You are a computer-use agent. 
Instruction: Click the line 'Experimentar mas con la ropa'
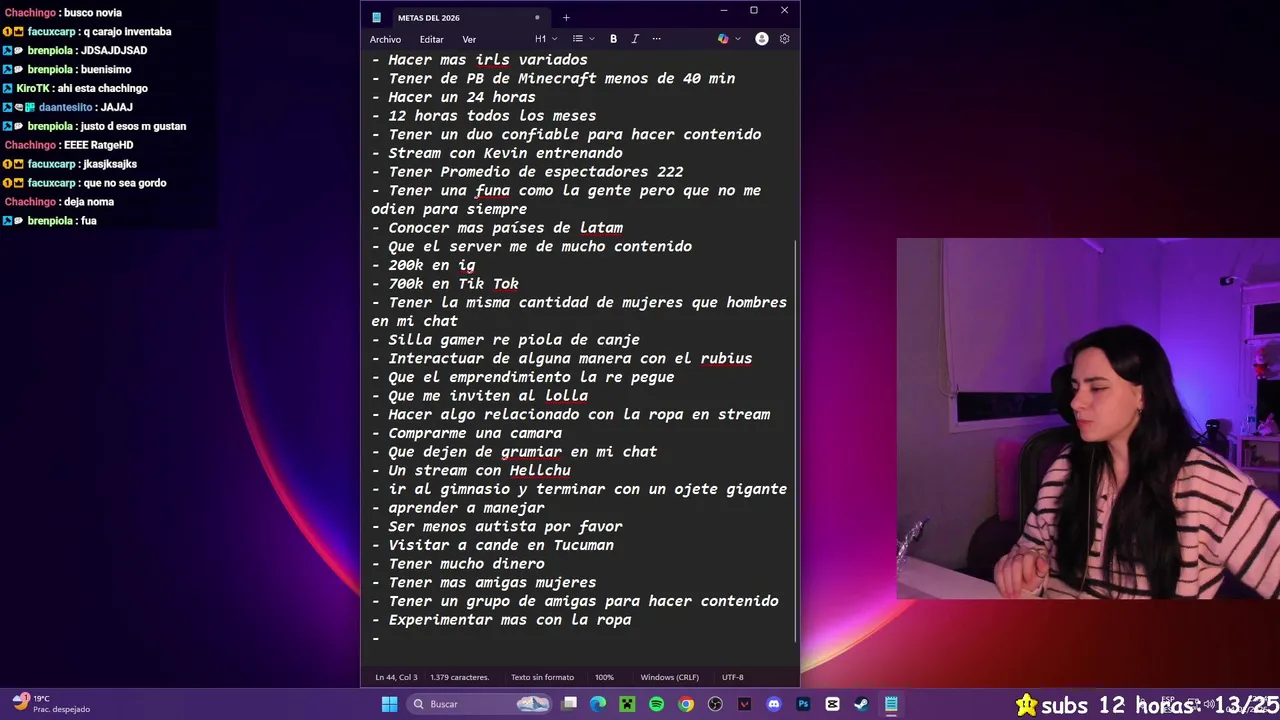(510, 620)
